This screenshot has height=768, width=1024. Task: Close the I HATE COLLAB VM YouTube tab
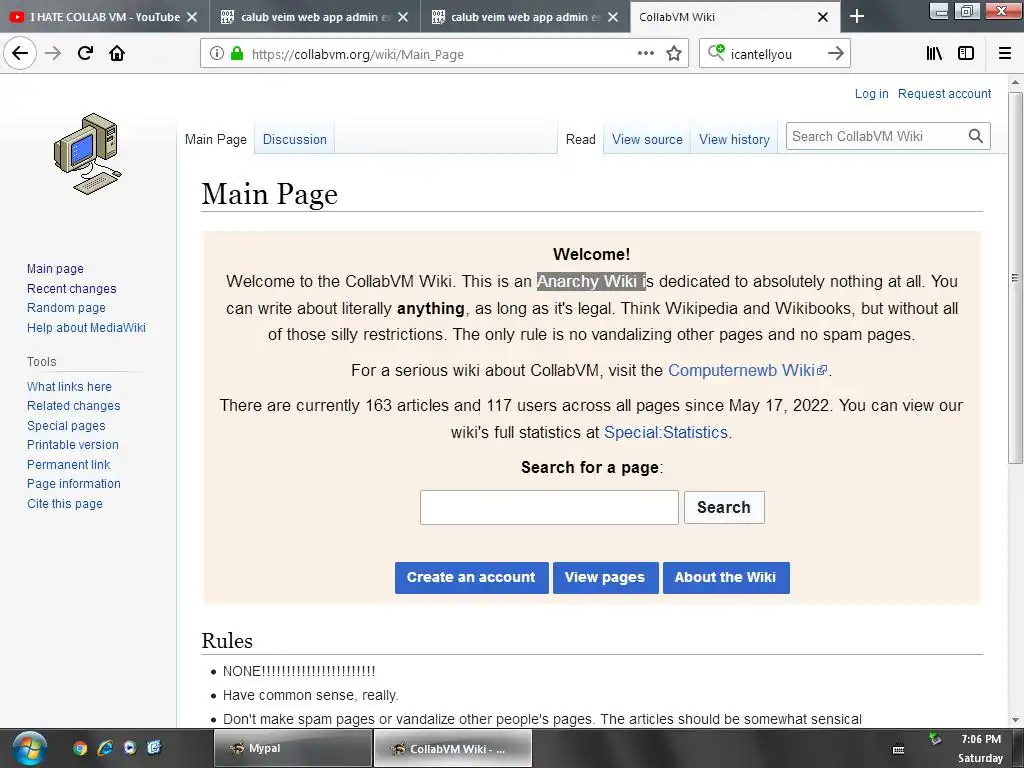192,17
